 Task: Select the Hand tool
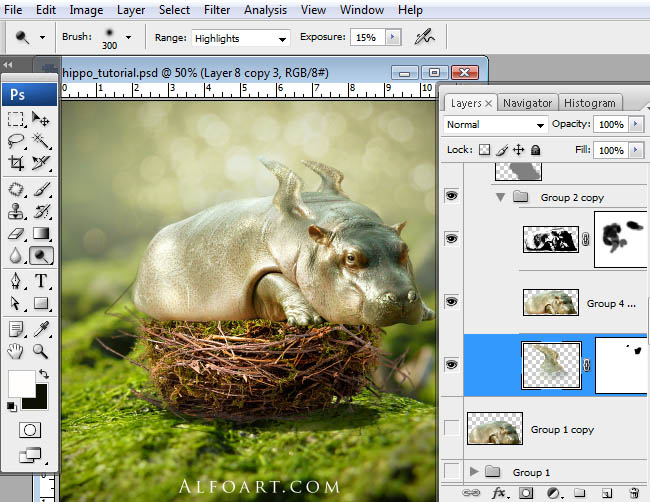click(x=16, y=352)
